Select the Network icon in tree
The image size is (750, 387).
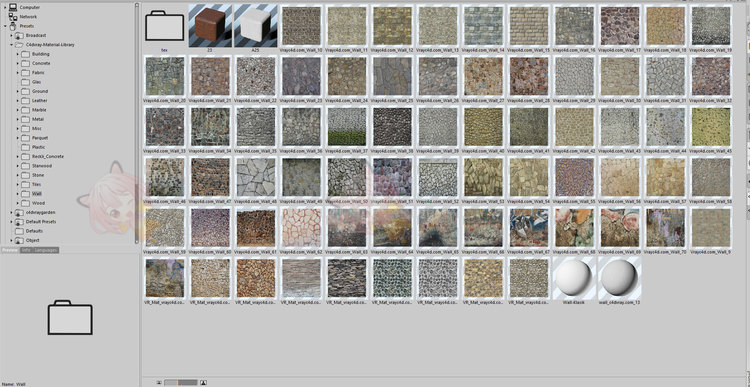click(x=13, y=17)
